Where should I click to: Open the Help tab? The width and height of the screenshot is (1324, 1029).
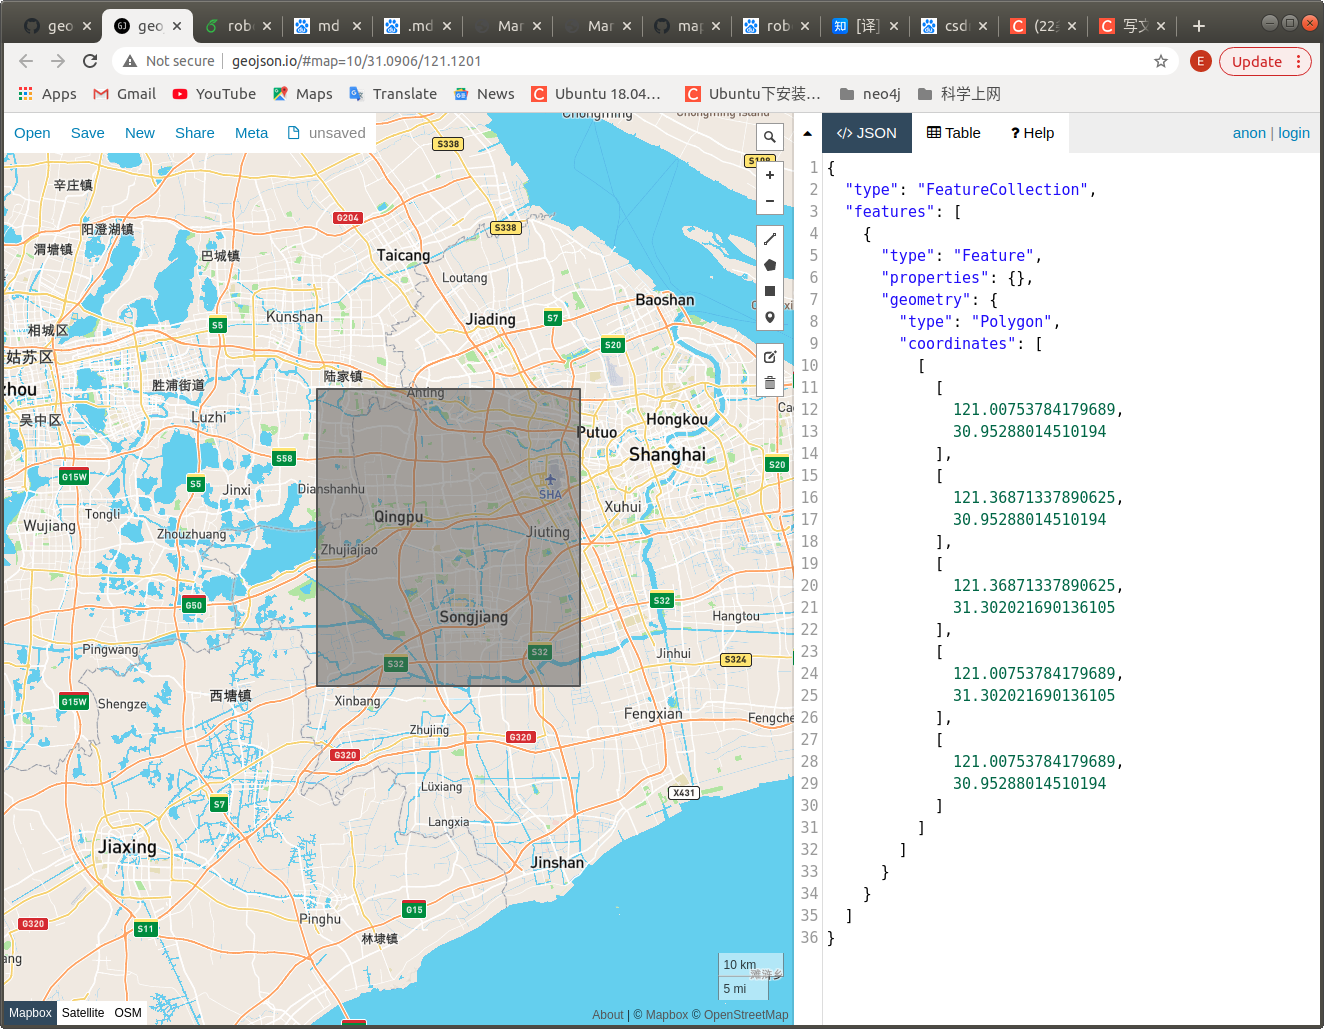tap(1032, 133)
